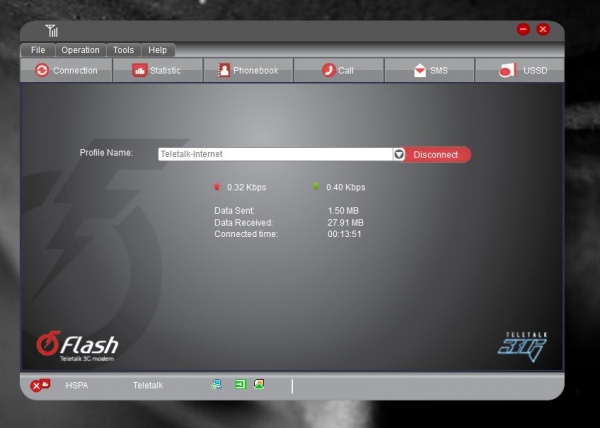Click the Data Received value 27.91 MB
This screenshot has width=600, height=428.
pyautogui.click(x=345, y=223)
